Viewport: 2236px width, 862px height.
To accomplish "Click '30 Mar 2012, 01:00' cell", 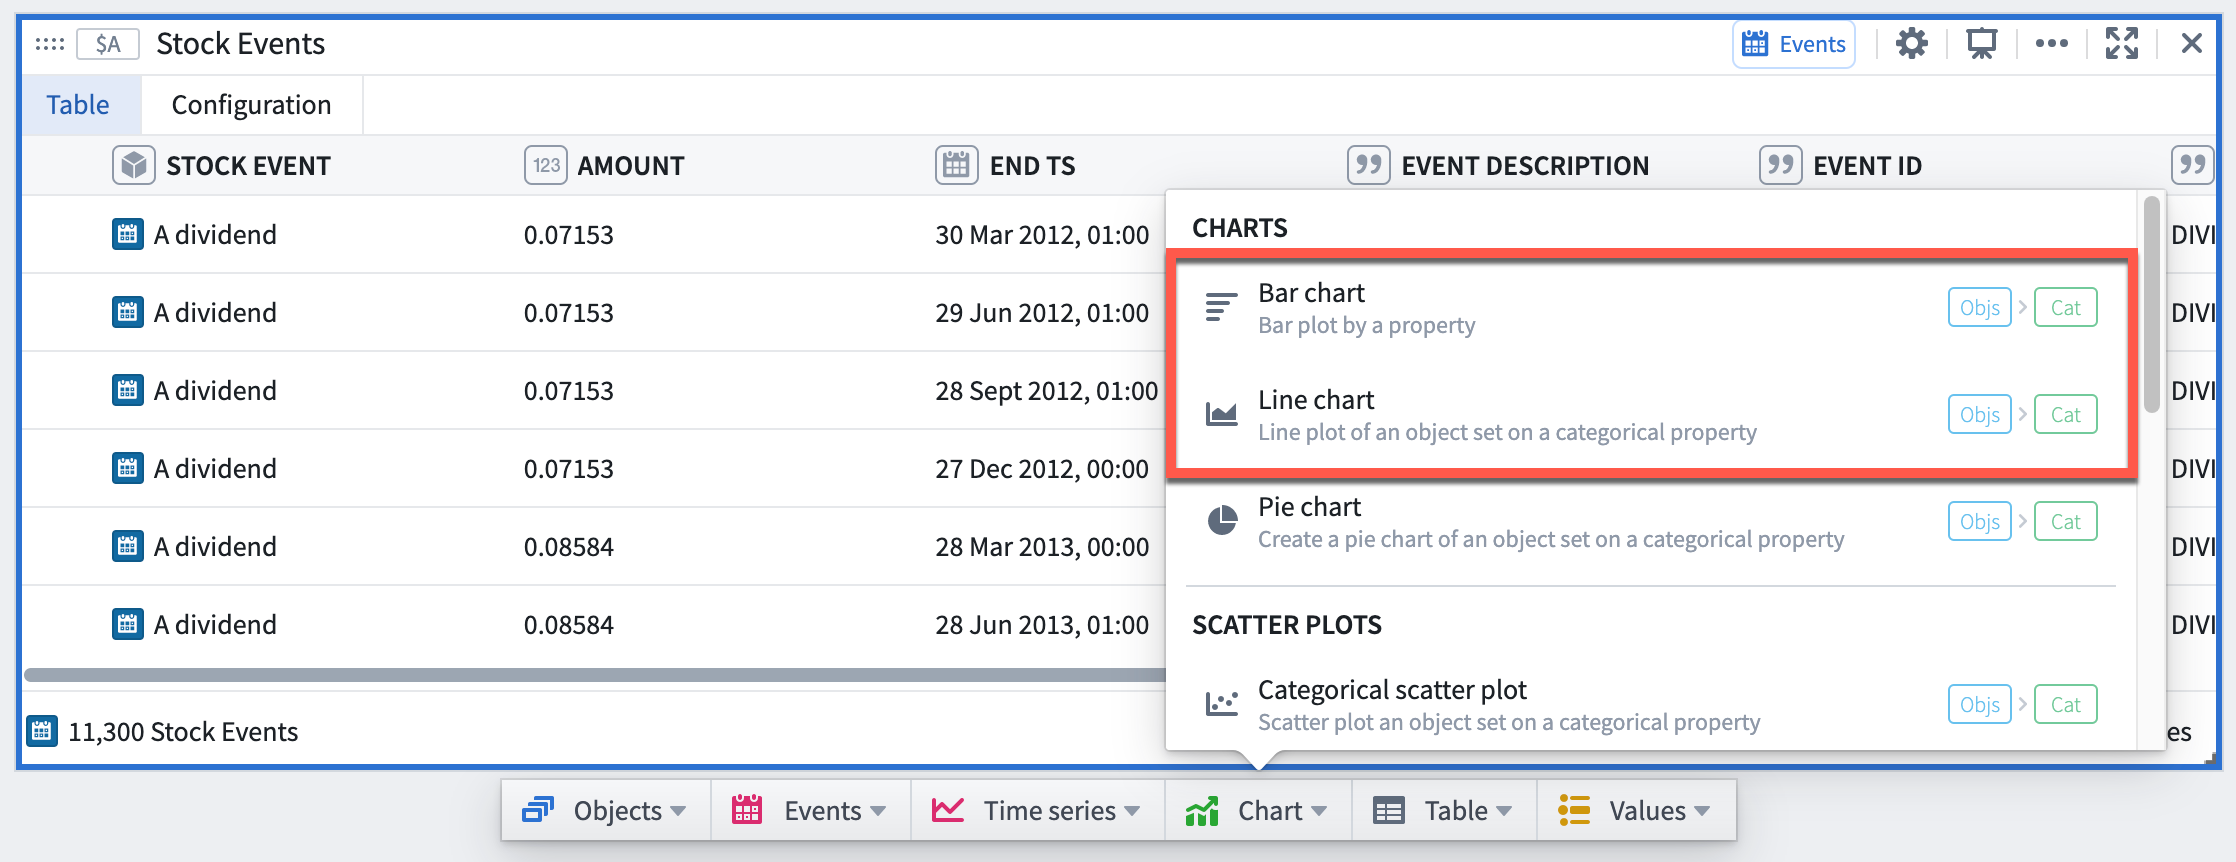I will 1042,235.
